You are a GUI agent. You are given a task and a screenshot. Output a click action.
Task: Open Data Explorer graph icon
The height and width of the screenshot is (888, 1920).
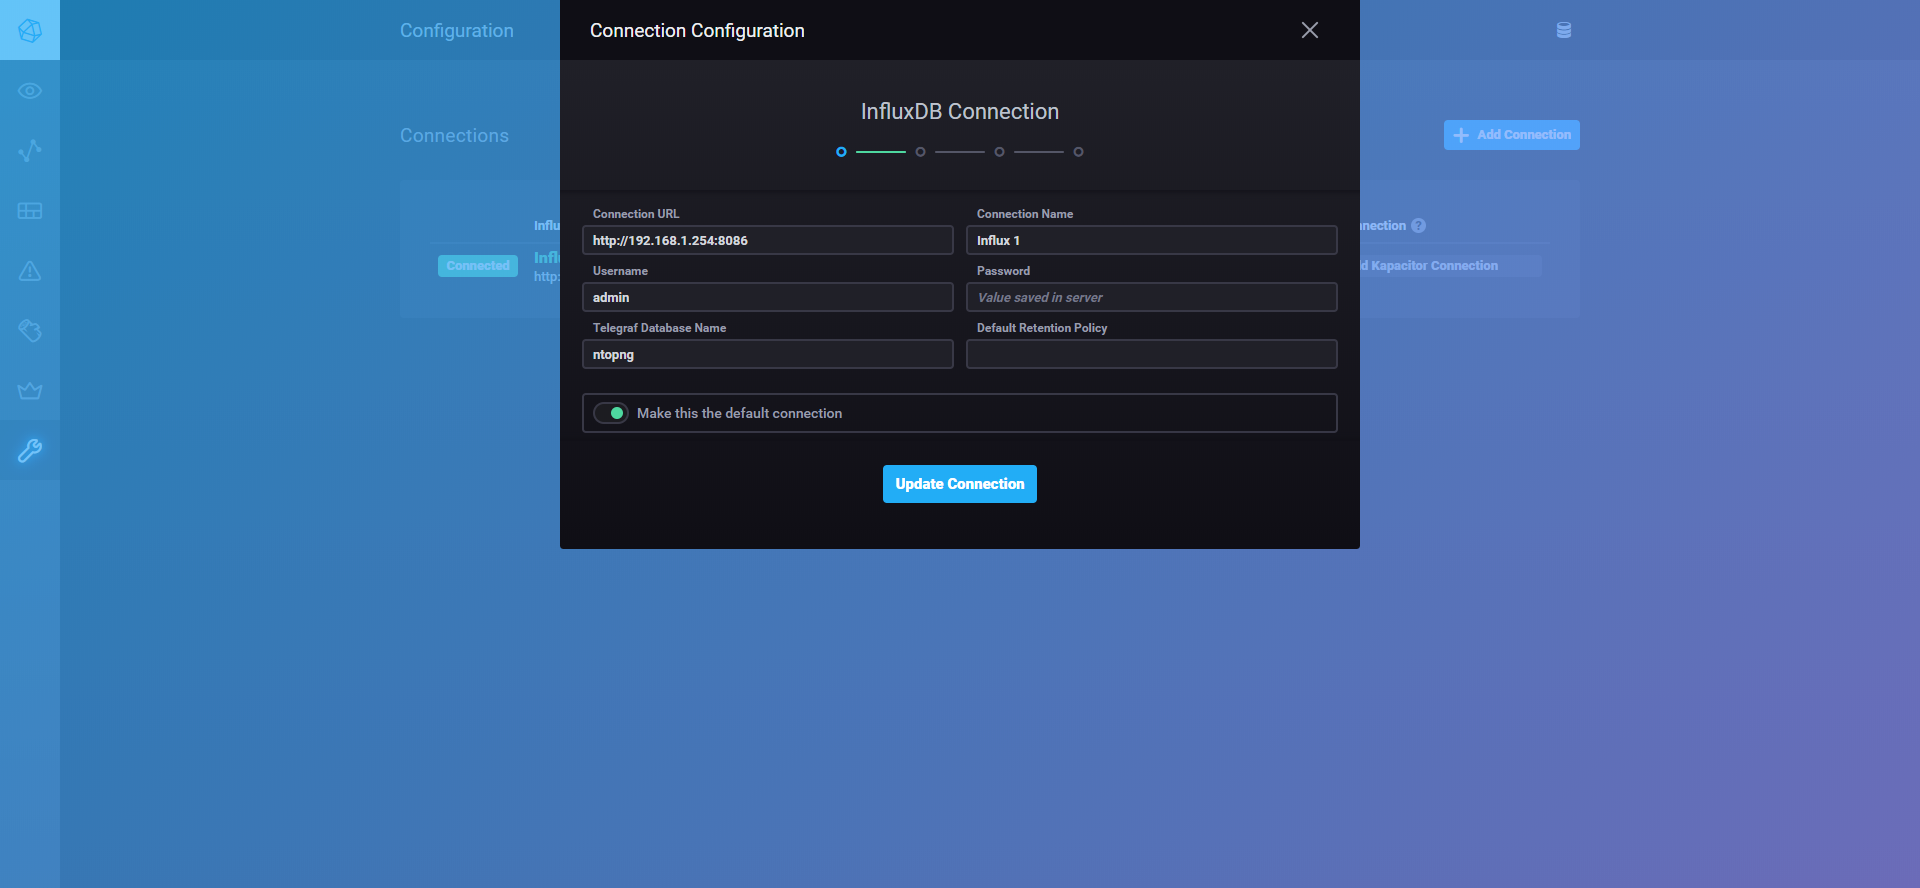30,150
